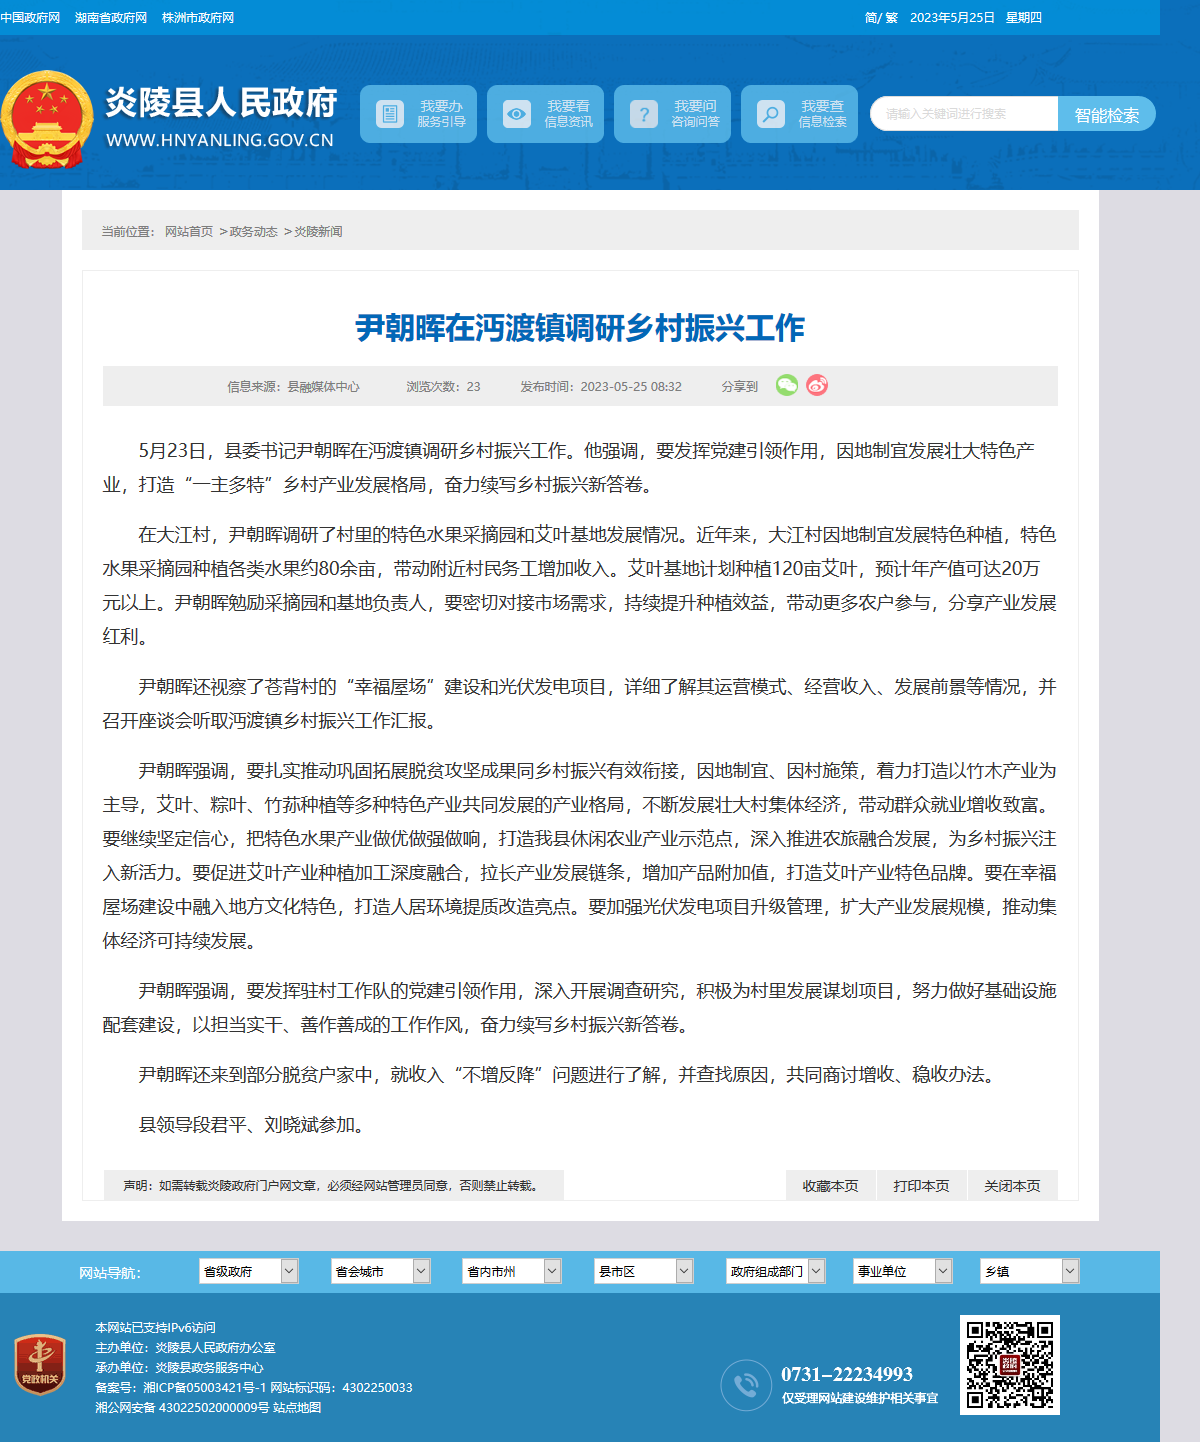Open the 乡镇 dropdown list
Viewport: 1200px width, 1442px height.
[x=1030, y=1271]
